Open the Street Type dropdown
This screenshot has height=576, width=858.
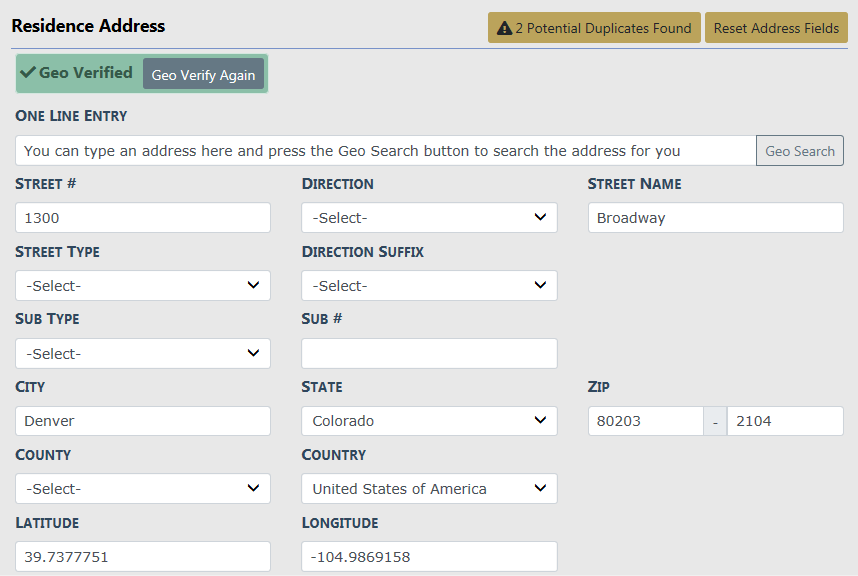(143, 286)
